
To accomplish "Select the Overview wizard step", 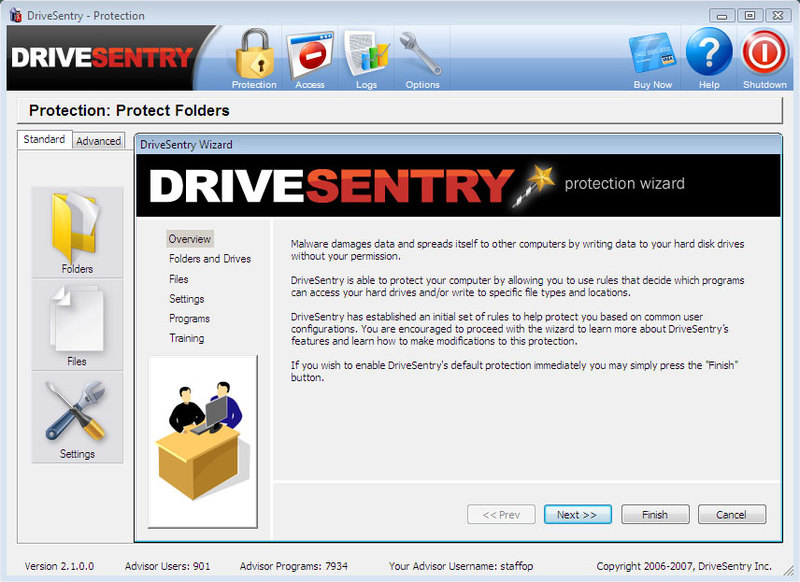I will click(x=190, y=239).
